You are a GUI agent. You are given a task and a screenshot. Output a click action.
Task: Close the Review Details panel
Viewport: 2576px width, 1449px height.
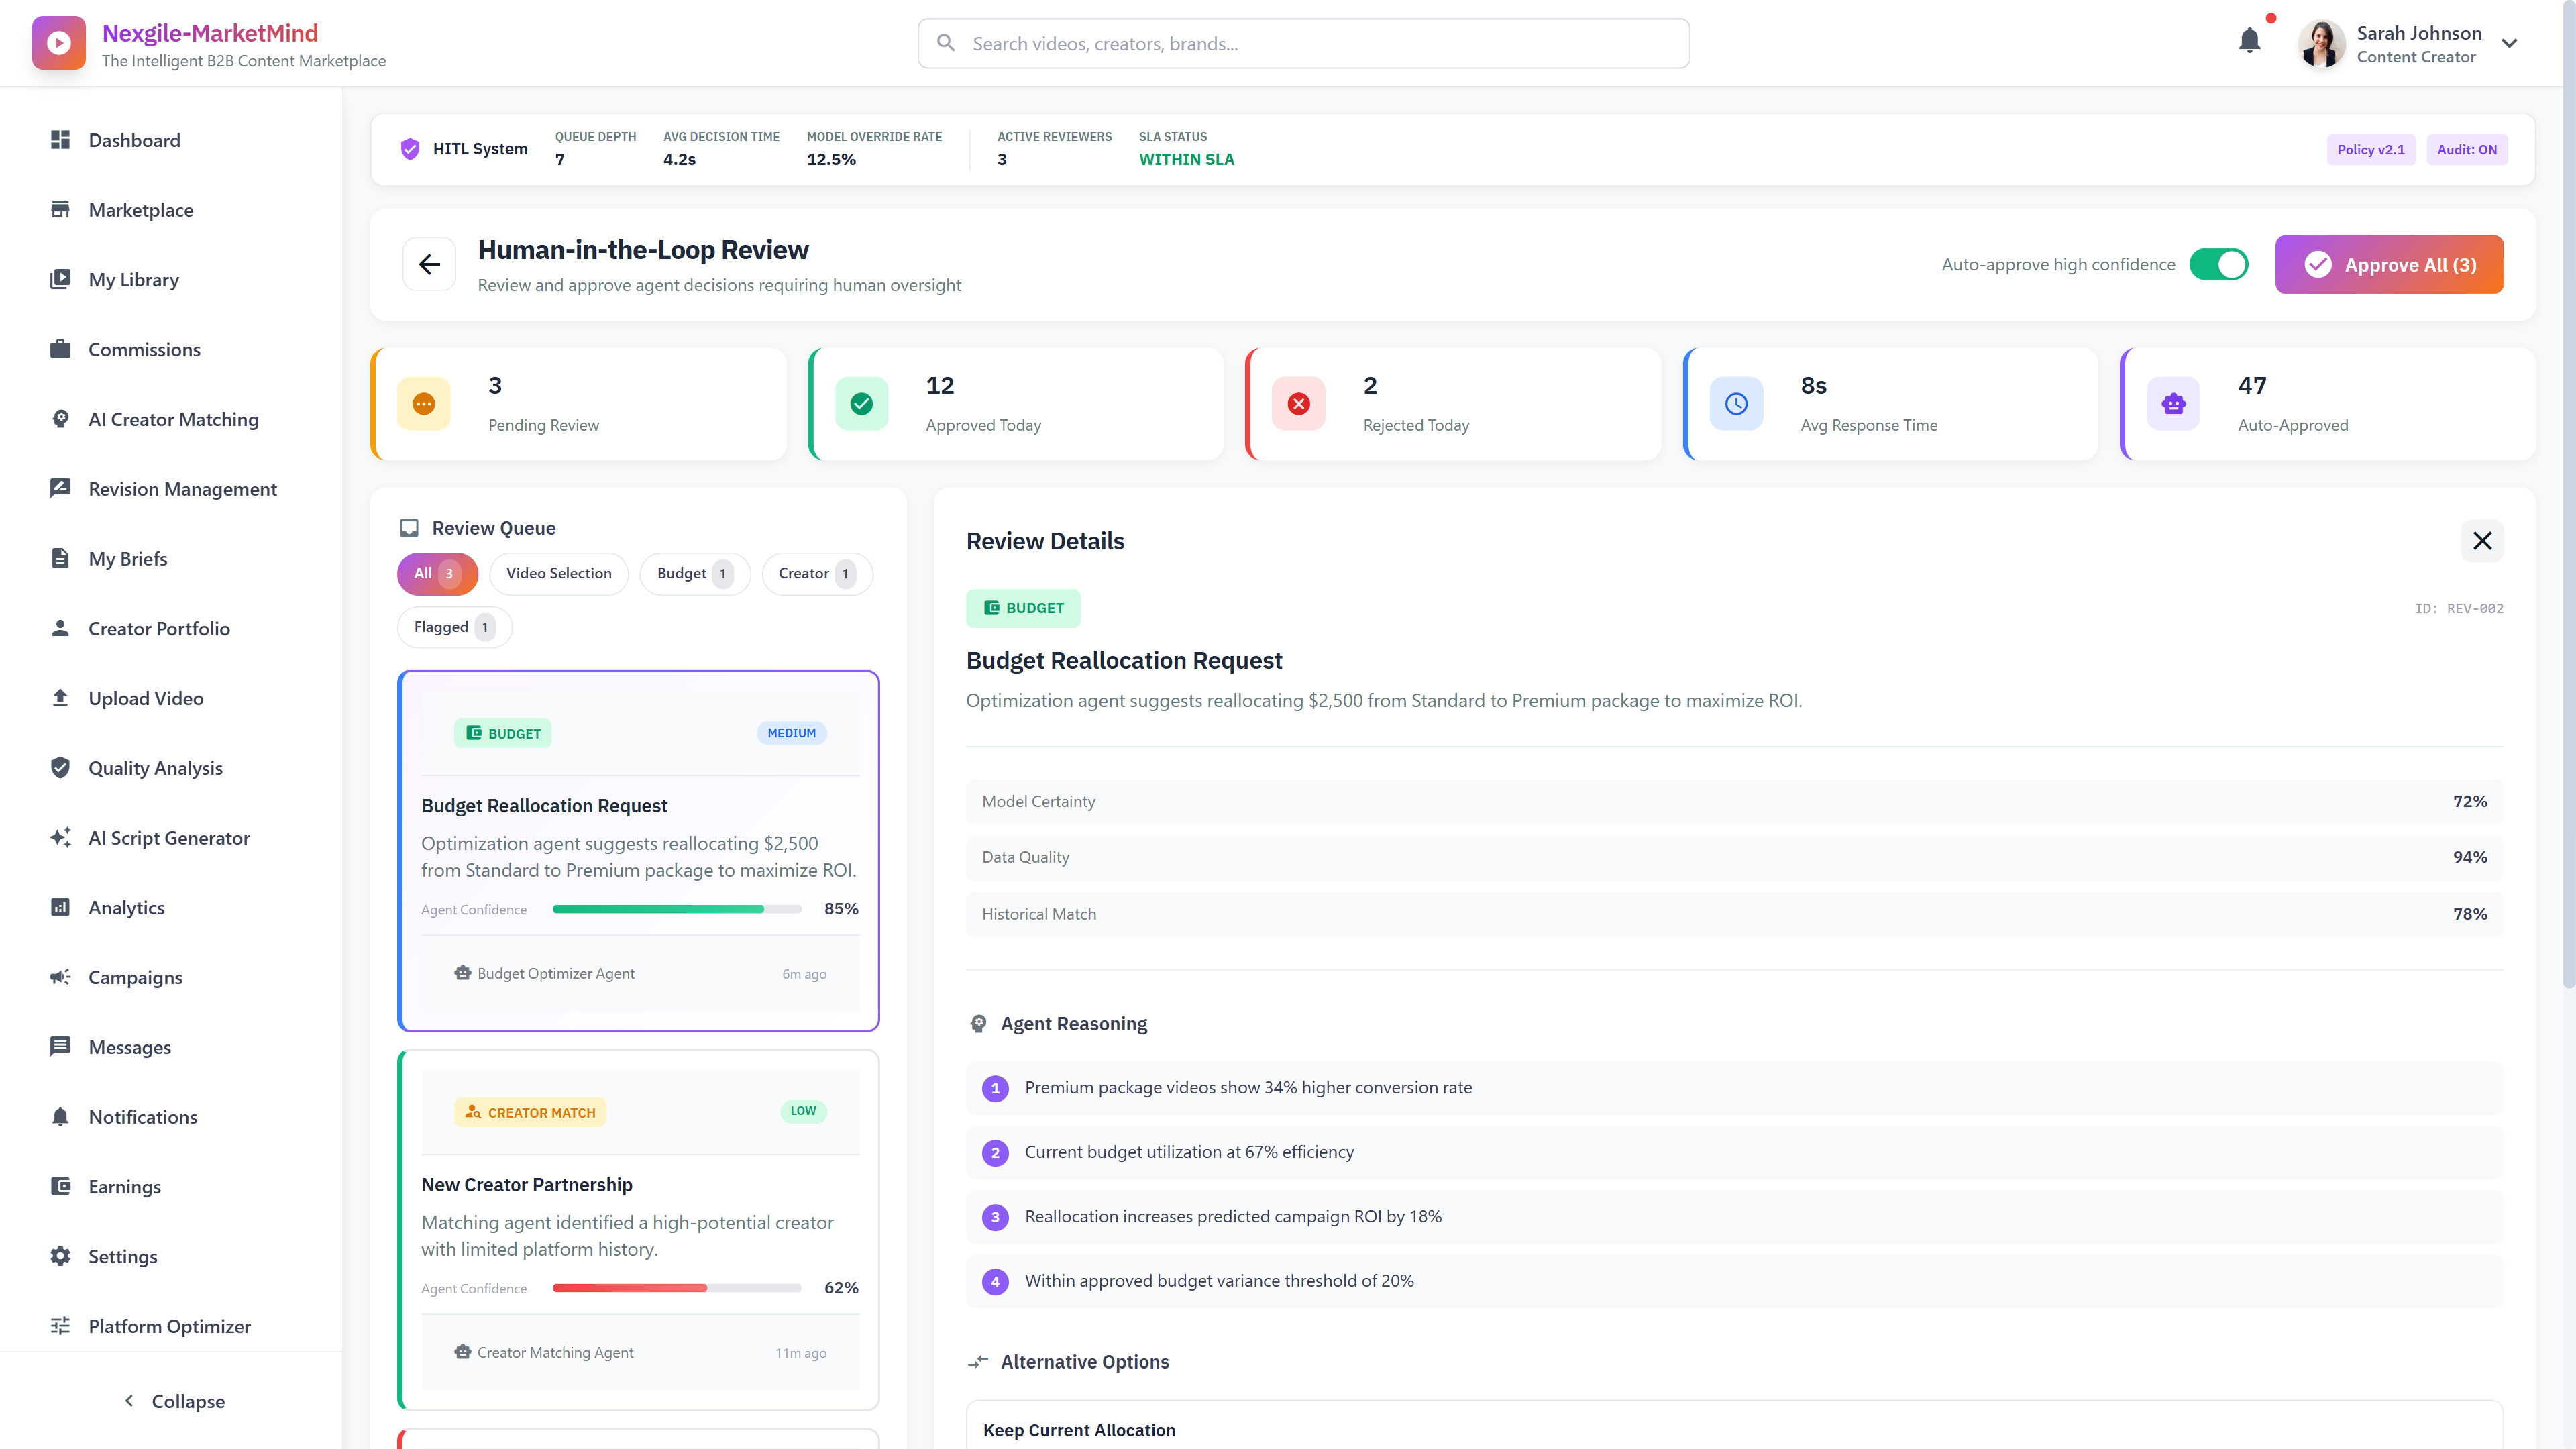(2482, 540)
